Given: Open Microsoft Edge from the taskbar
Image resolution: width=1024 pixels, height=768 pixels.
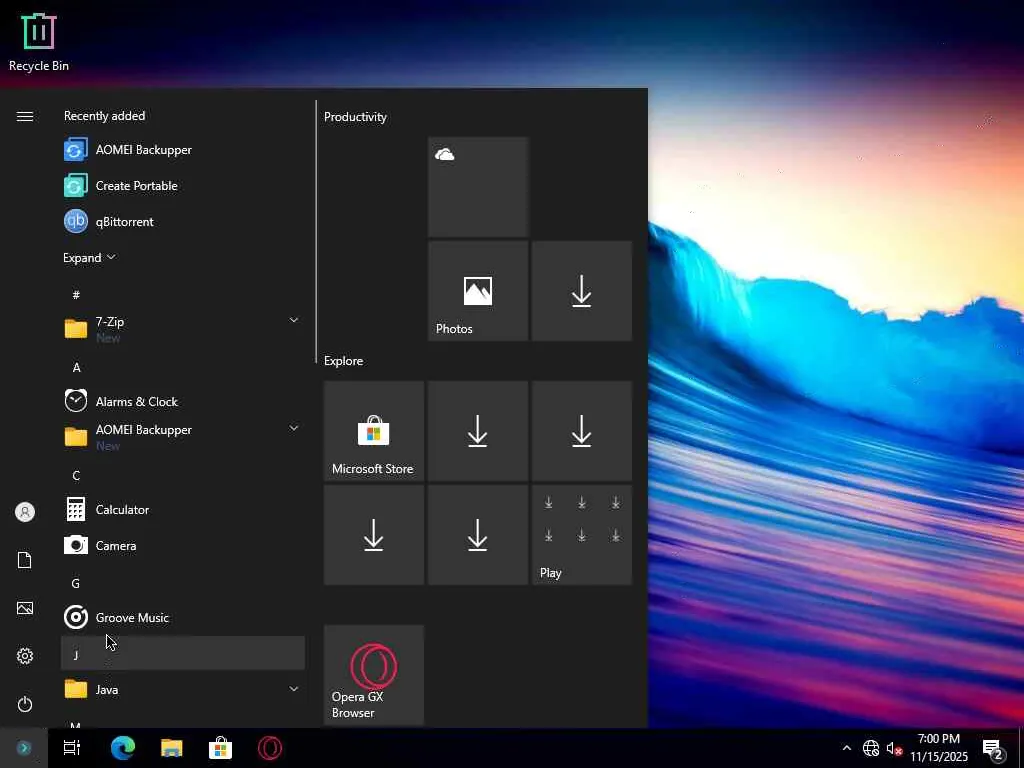Looking at the screenshot, I should pyautogui.click(x=123, y=748).
